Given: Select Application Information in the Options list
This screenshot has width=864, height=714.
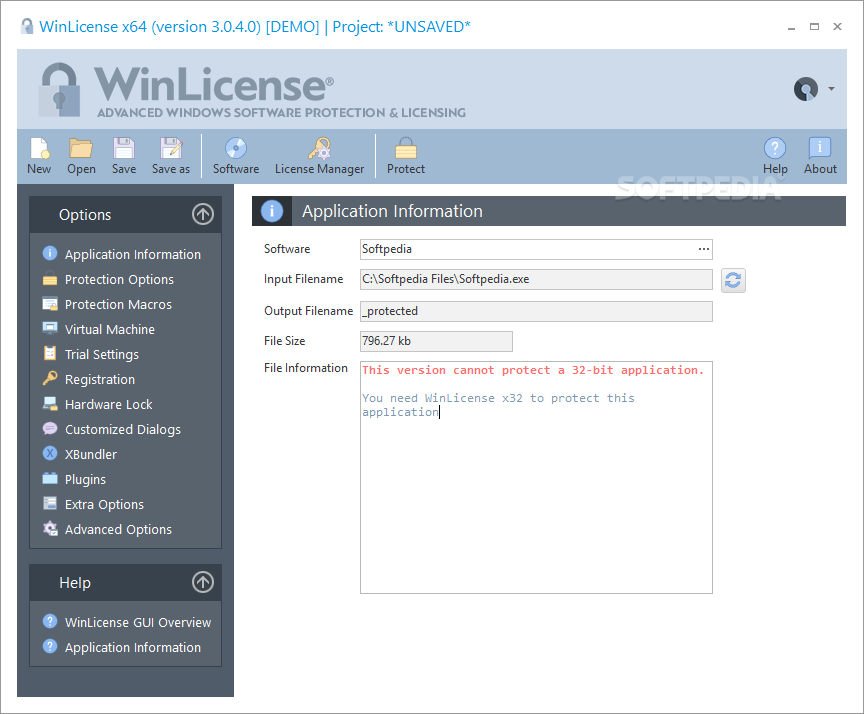Looking at the screenshot, I should (133, 255).
